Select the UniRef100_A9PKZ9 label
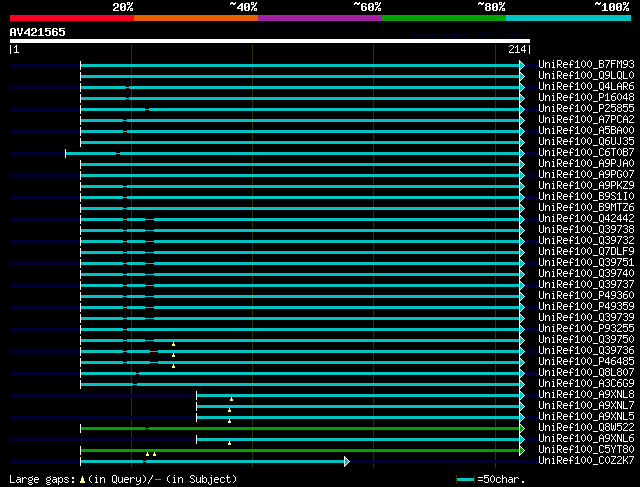 coord(586,186)
